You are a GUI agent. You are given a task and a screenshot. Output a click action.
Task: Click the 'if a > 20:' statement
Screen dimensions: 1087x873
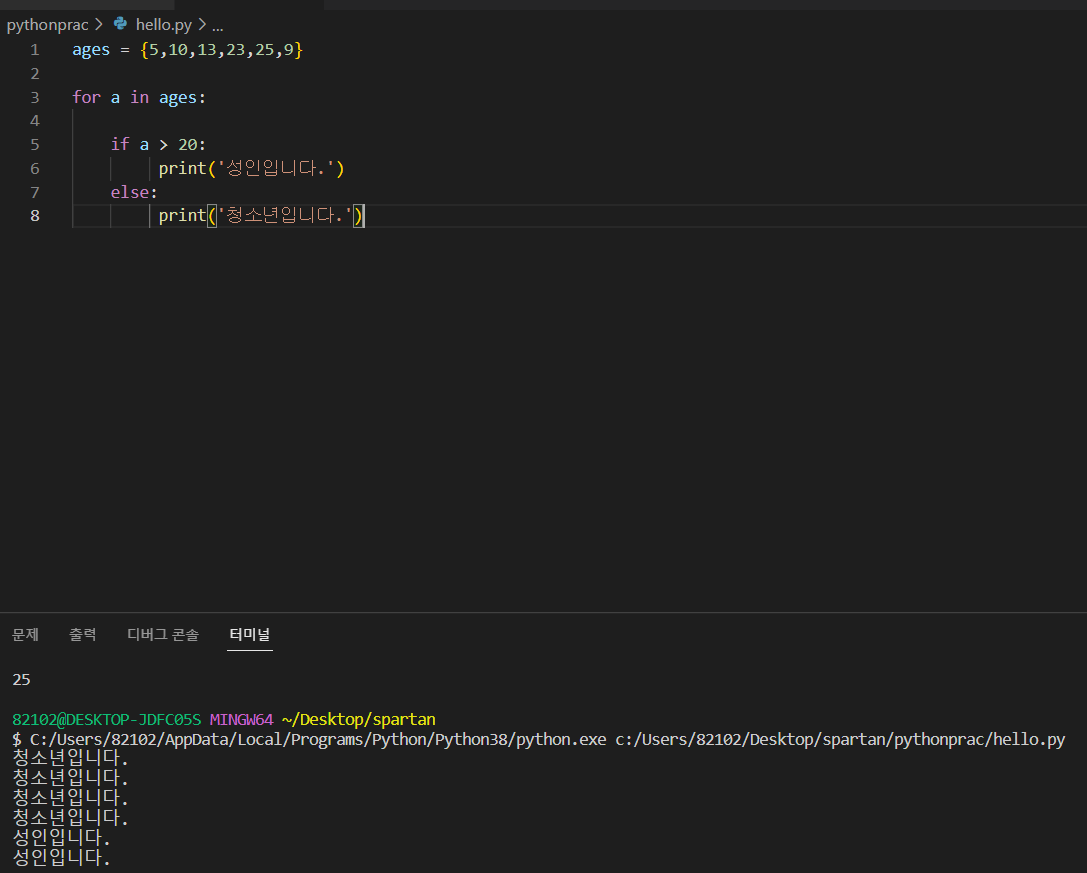(158, 144)
